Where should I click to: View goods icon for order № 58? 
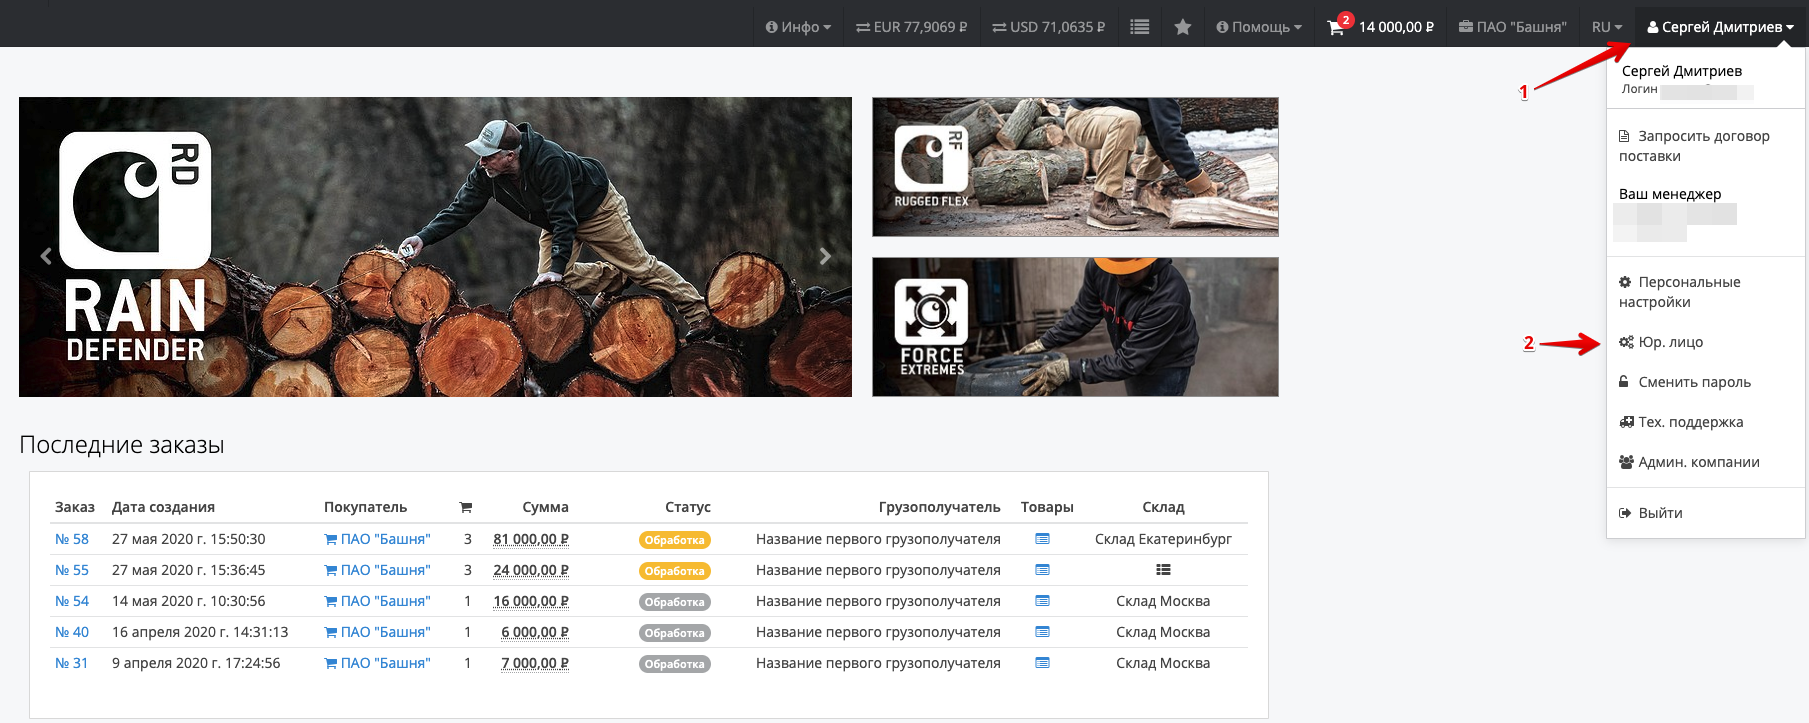[1042, 539]
